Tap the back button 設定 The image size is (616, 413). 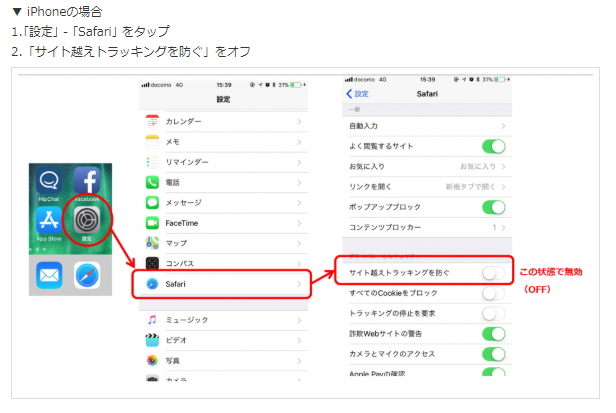click(356, 93)
